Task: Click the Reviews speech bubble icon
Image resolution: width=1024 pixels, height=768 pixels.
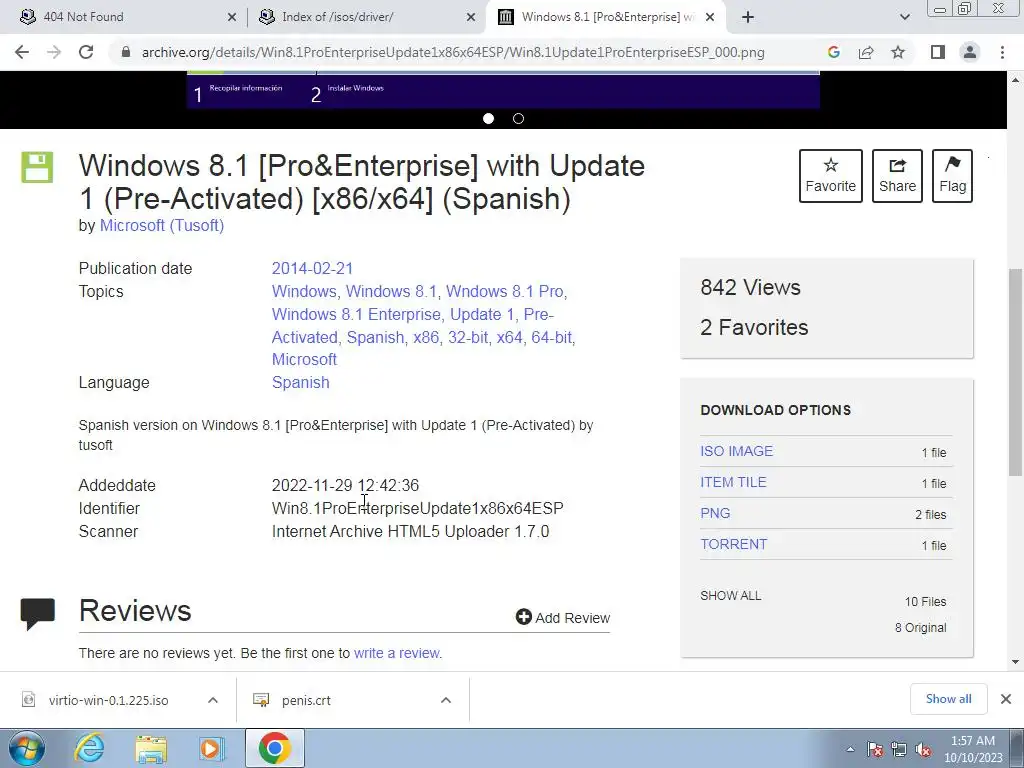Action: point(38,614)
